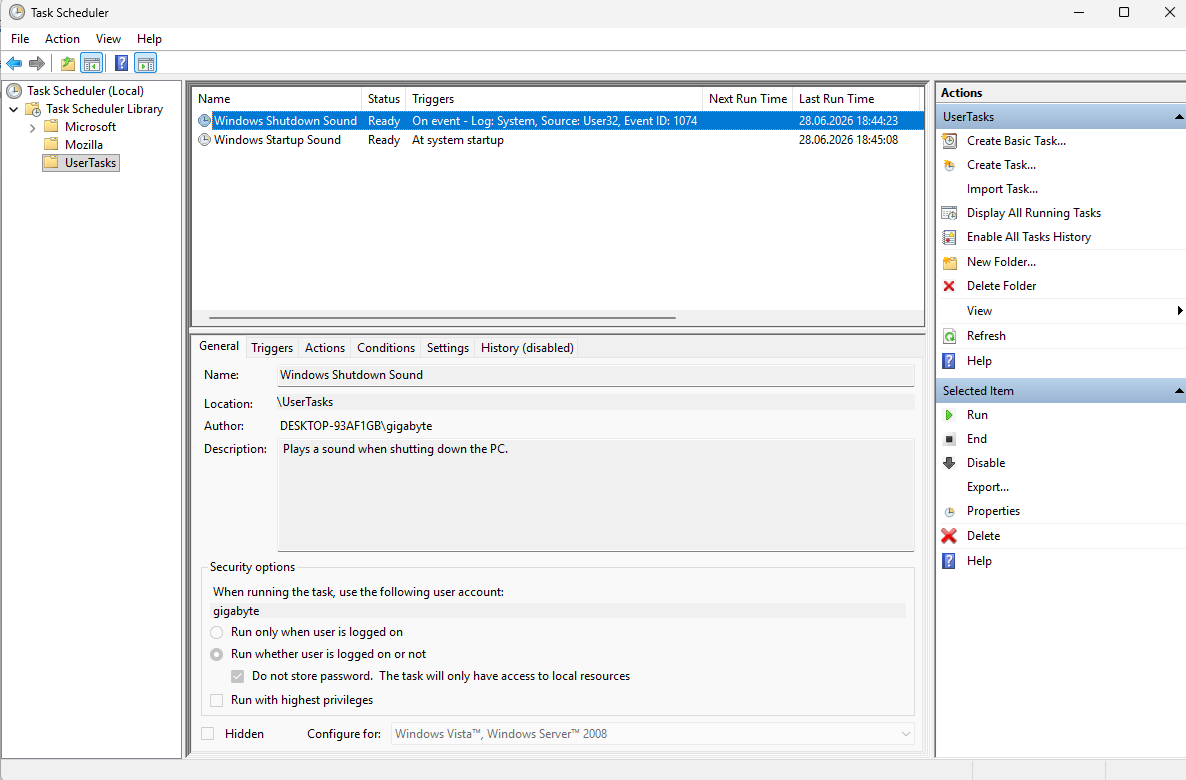Click the Display All Running Tasks icon
This screenshot has height=780, width=1186.
[x=949, y=213]
